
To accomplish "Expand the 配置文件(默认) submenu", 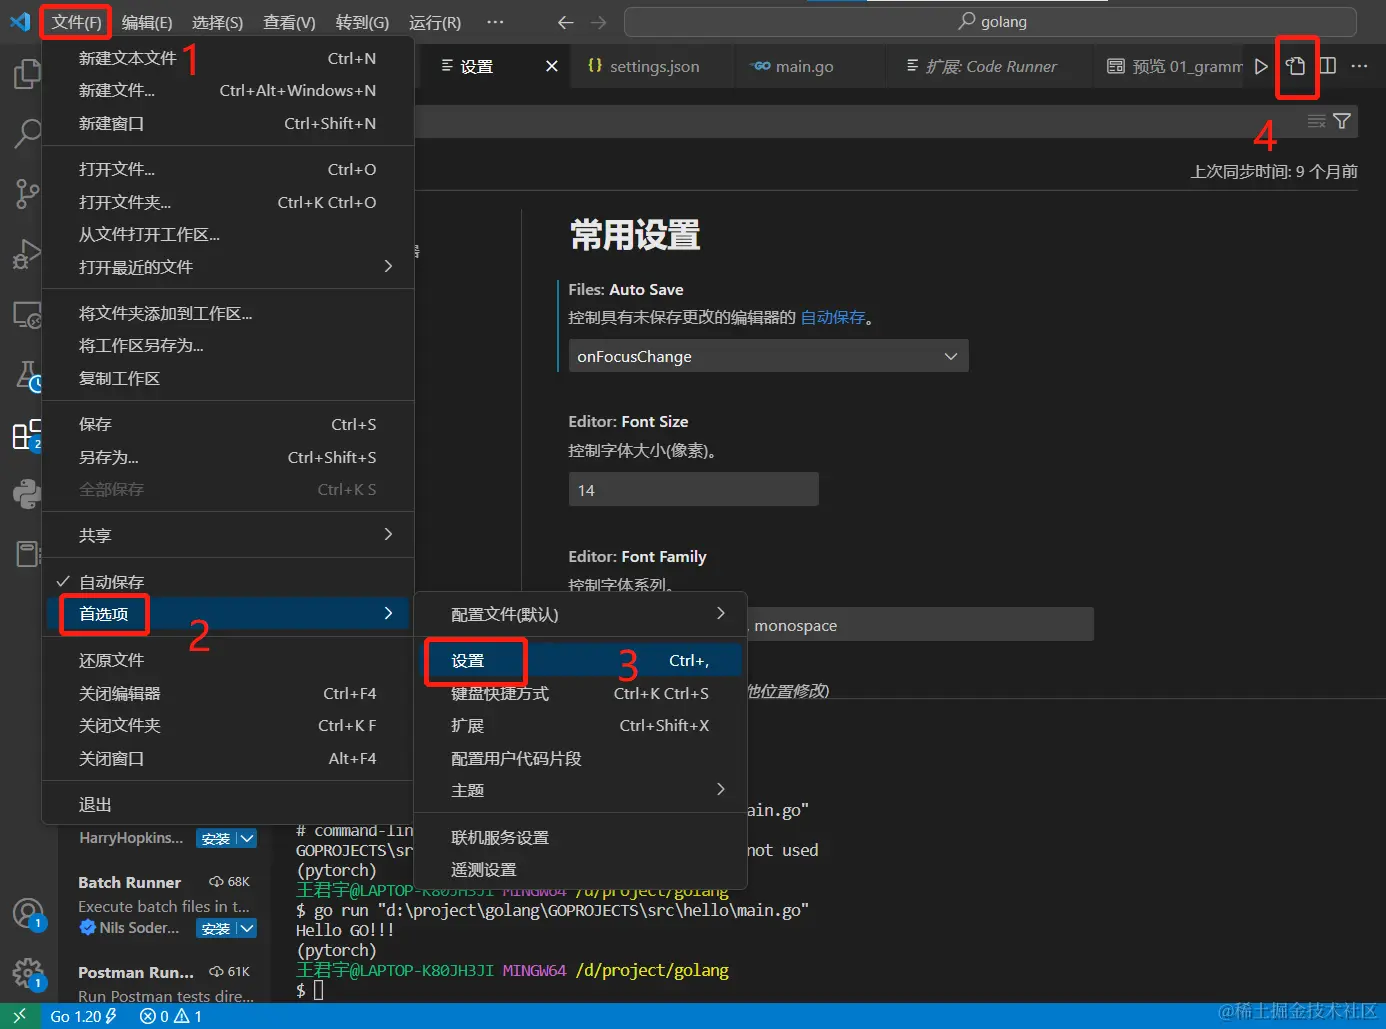I will [580, 614].
